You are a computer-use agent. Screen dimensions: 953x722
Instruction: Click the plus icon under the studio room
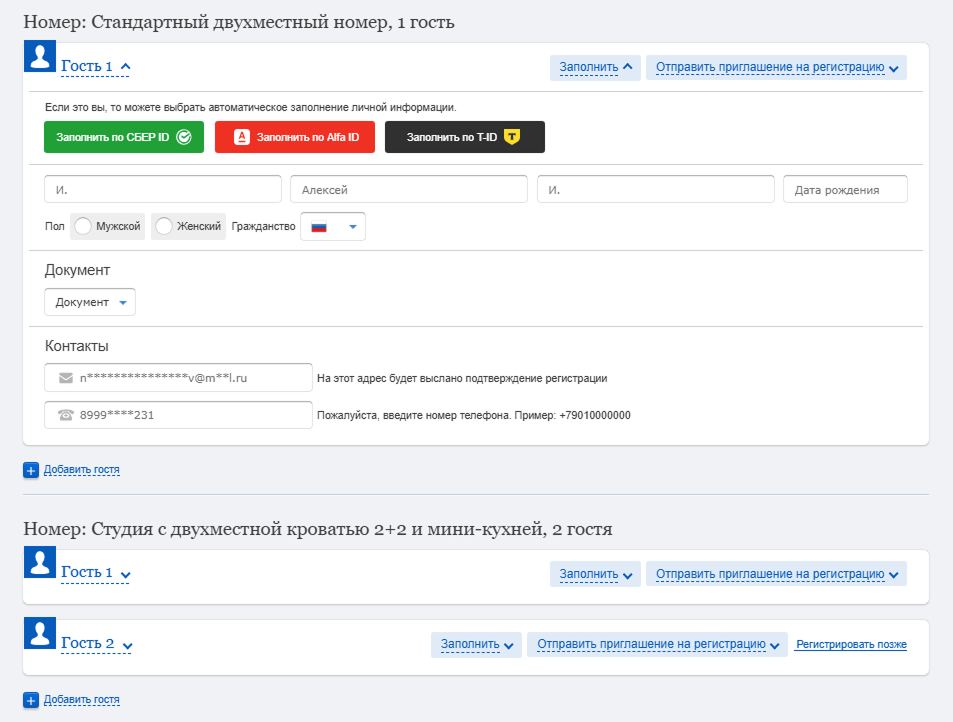coord(30,700)
